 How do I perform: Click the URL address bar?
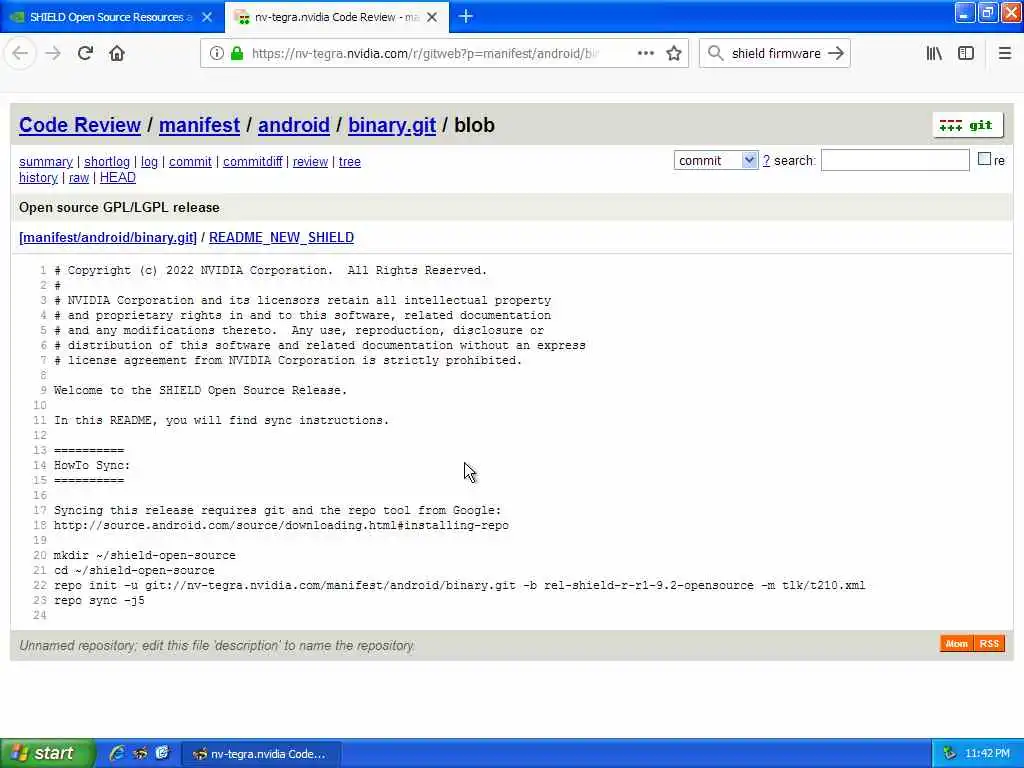(424, 54)
